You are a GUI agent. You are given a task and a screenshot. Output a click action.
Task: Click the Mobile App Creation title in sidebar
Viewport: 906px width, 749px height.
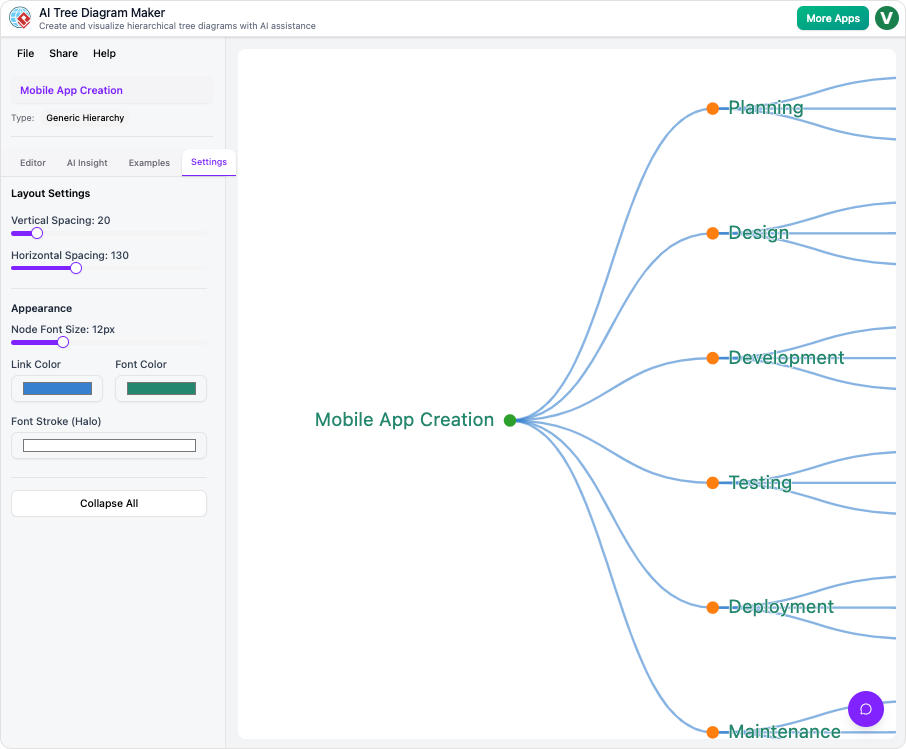(x=71, y=90)
